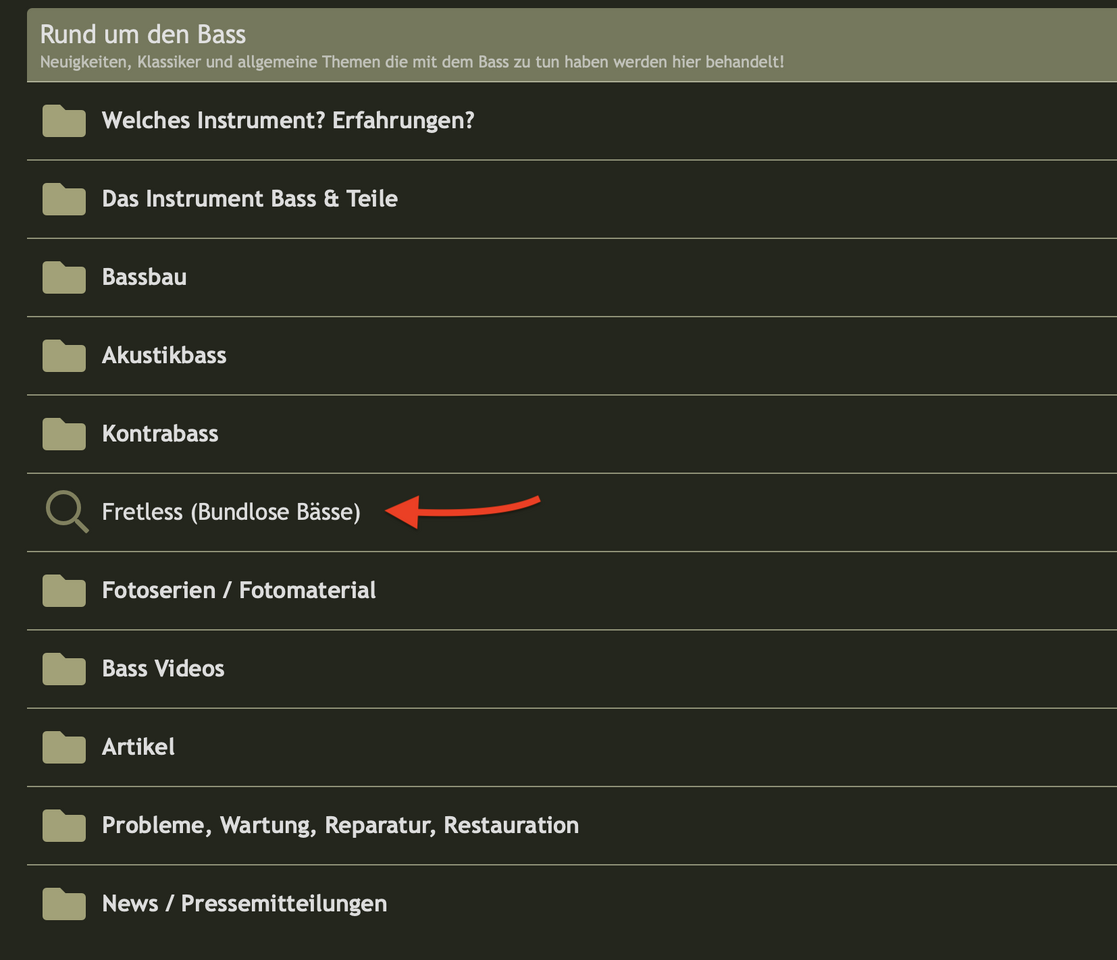Click folder icon beside Probleme, Wartung, Reparatur
The image size is (1117, 960).
pyautogui.click(x=64, y=825)
